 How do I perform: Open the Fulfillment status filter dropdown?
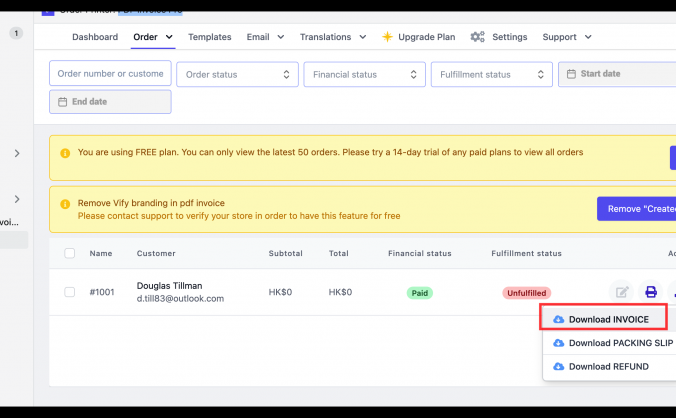(491, 74)
